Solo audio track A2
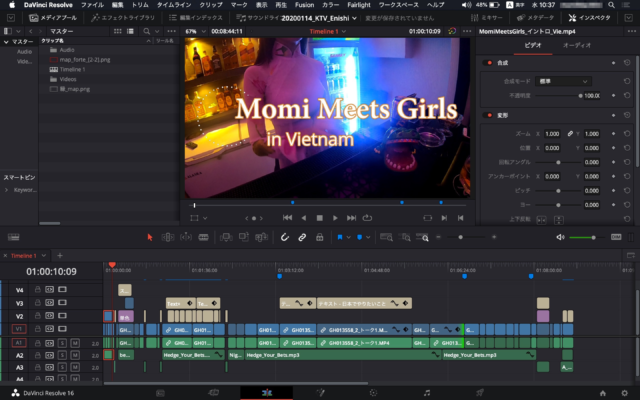 pyautogui.click(x=62, y=354)
